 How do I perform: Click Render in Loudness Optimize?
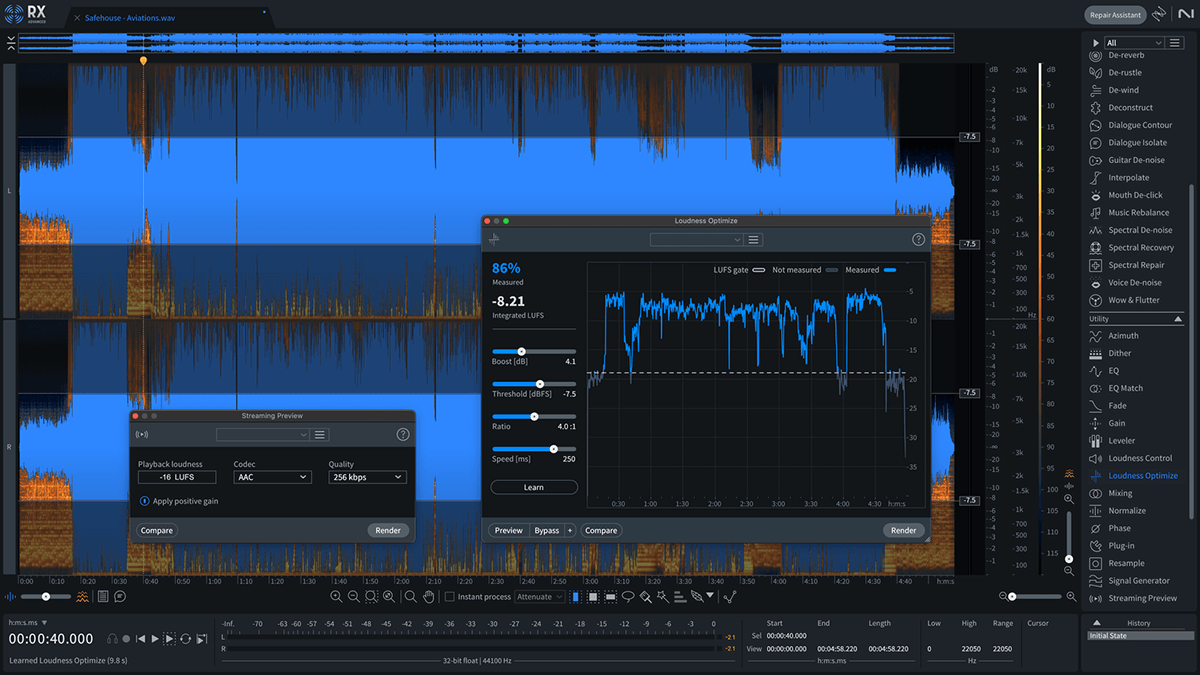pos(903,531)
